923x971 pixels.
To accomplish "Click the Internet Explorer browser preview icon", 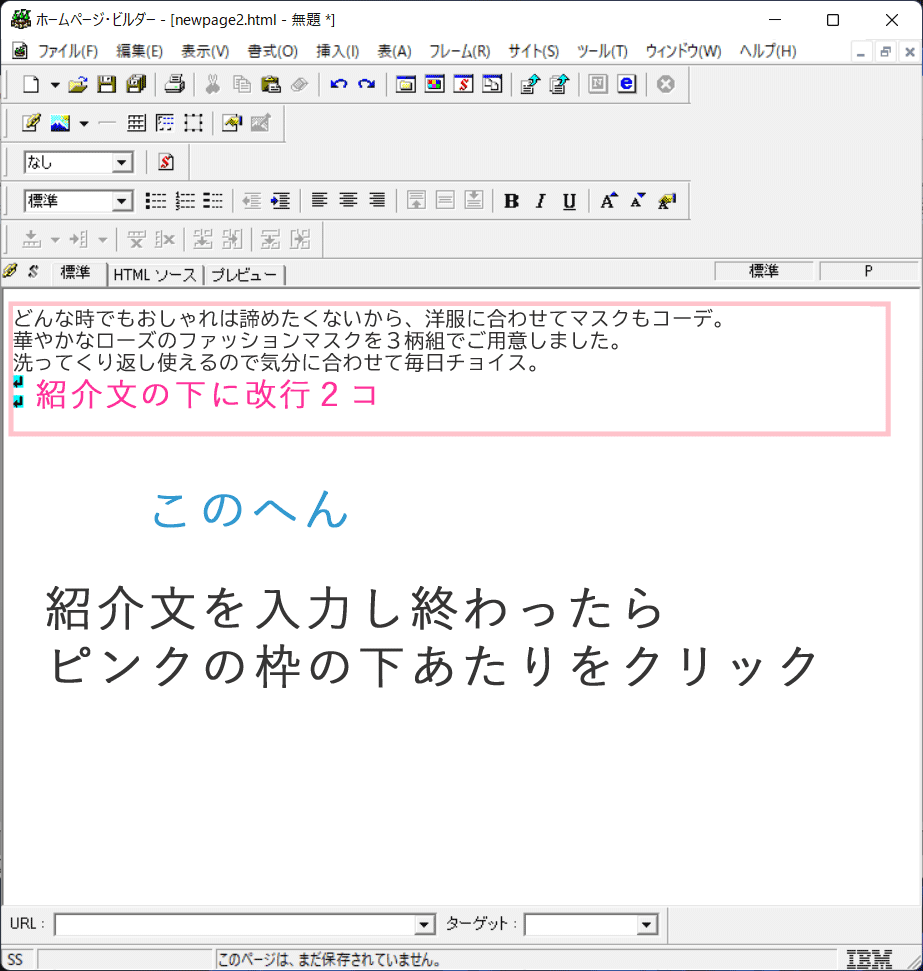I will [x=626, y=85].
